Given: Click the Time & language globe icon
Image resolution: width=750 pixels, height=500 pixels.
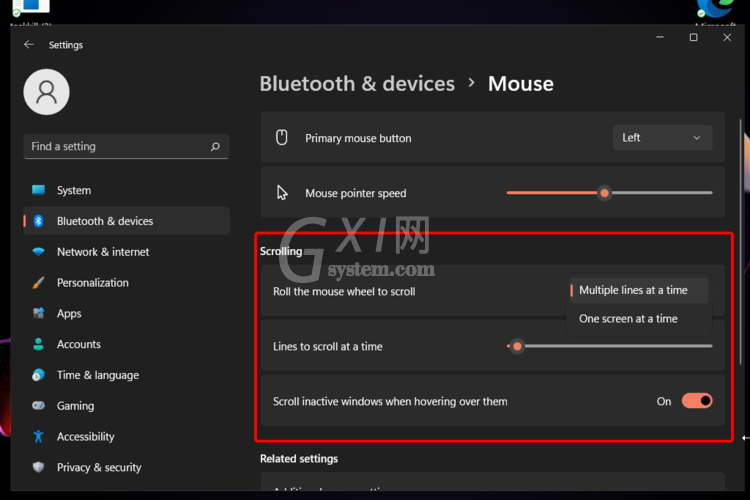Looking at the screenshot, I should coord(38,375).
